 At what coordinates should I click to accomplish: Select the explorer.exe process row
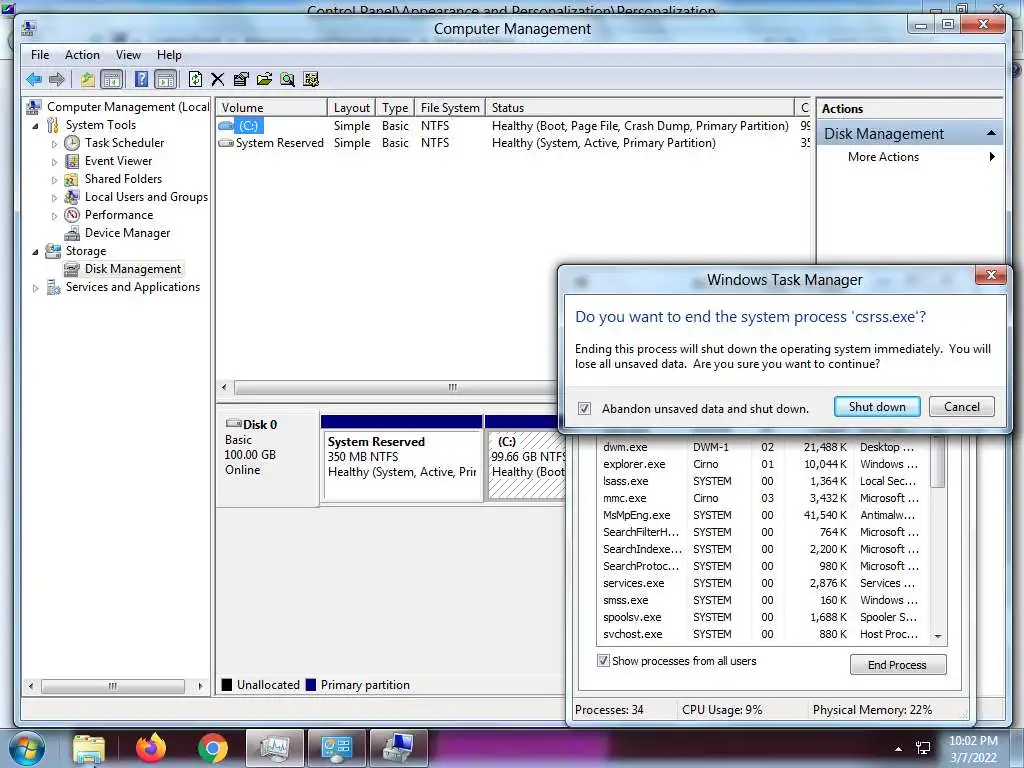pos(762,464)
